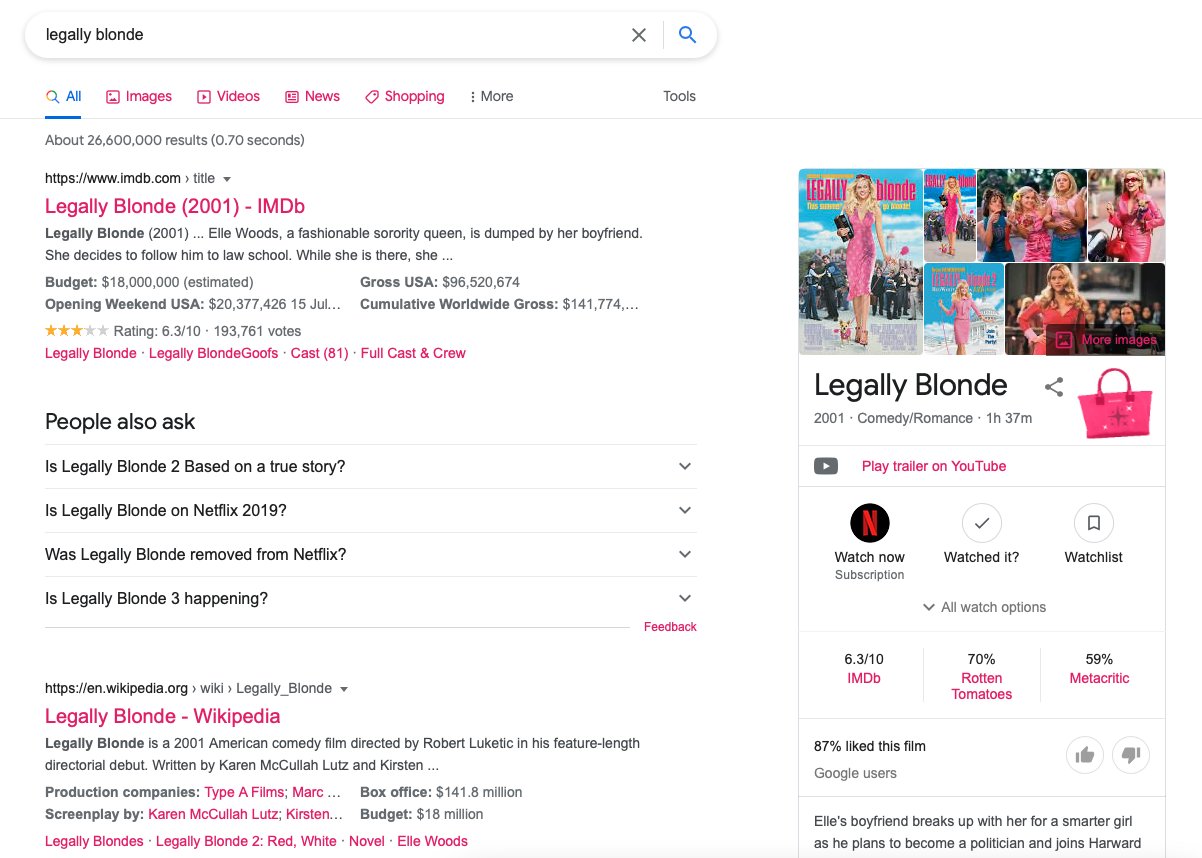Click the Netflix Watch now icon
The height and width of the screenshot is (858, 1202).
pyautogui.click(x=870, y=523)
